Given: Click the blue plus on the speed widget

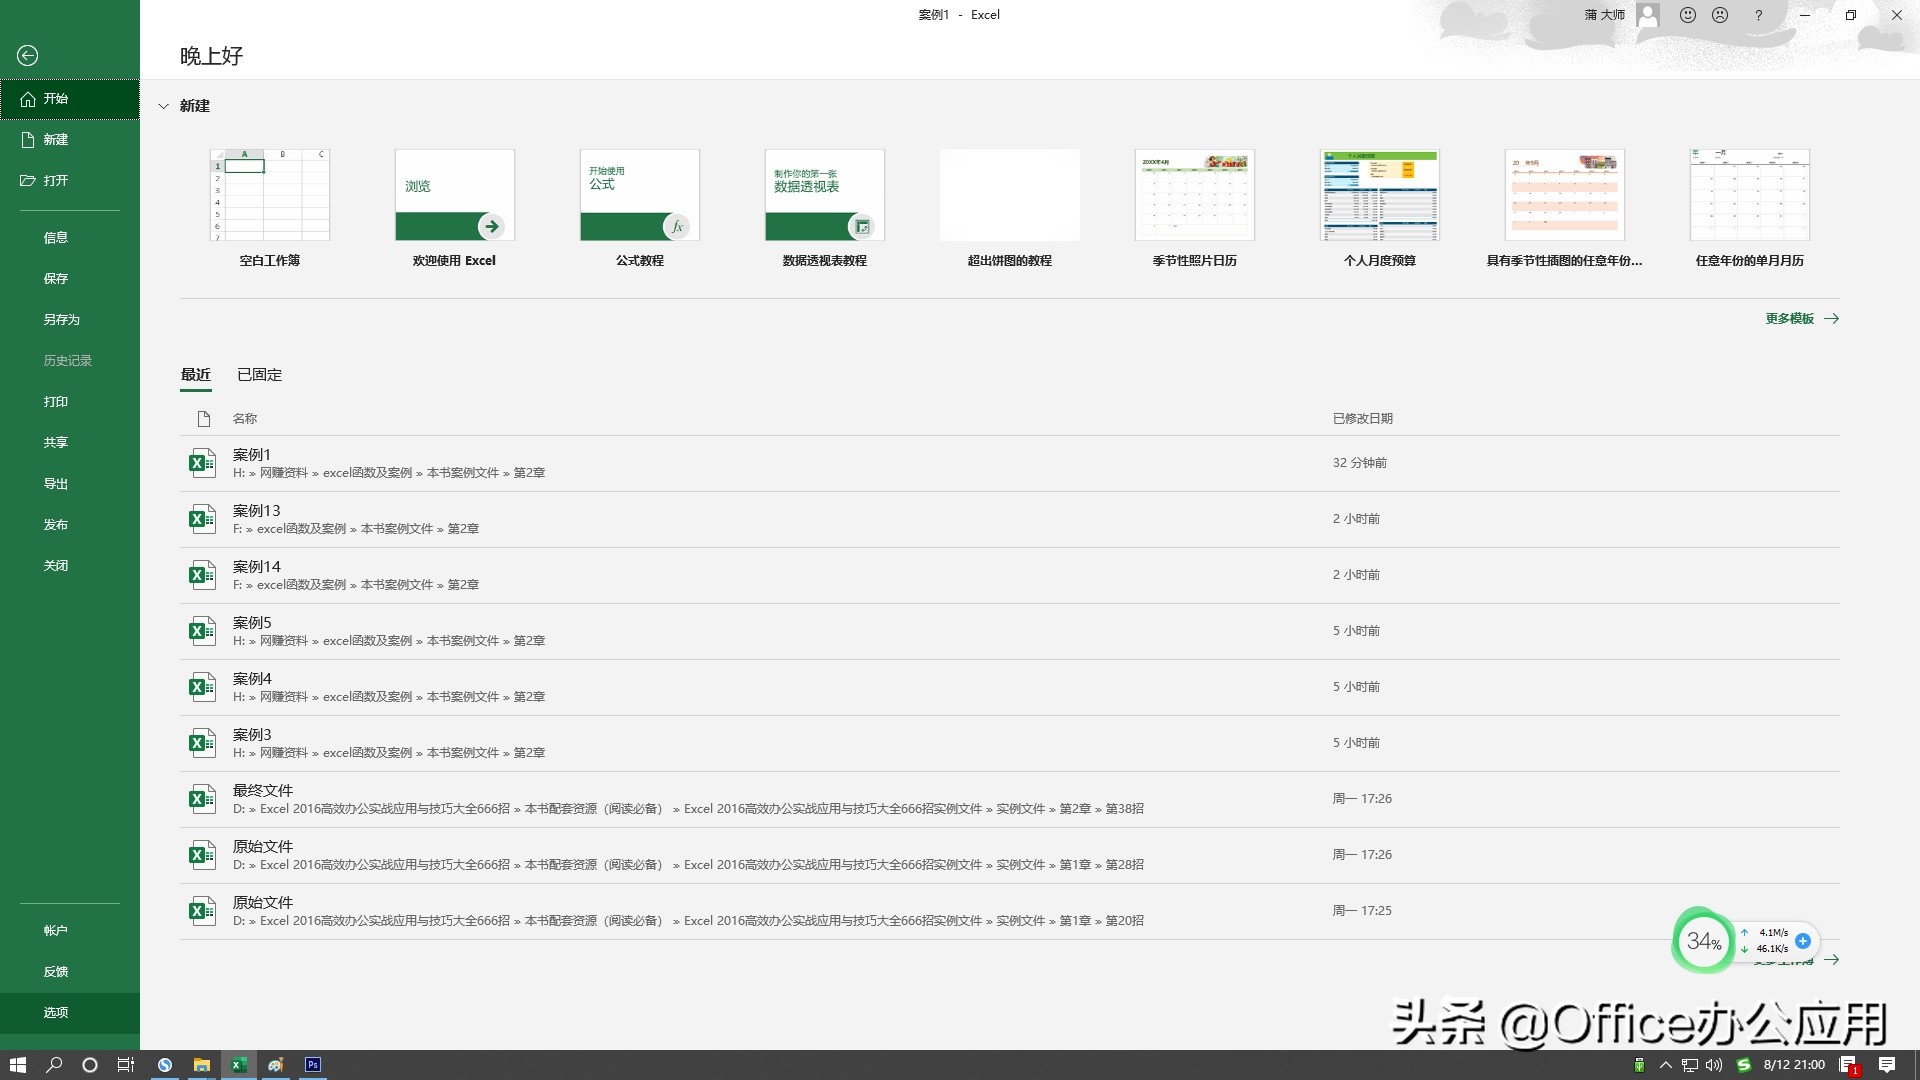Looking at the screenshot, I should (1803, 941).
